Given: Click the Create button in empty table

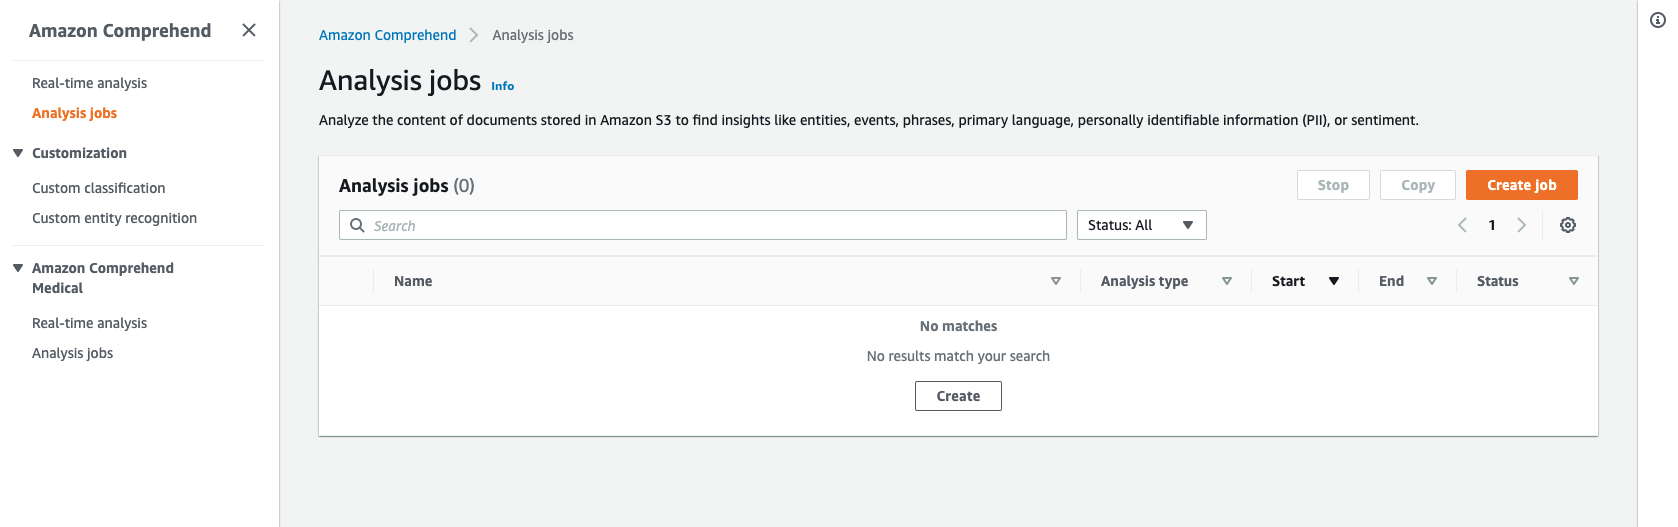Looking at the screenshot, I should click(958, 396).
